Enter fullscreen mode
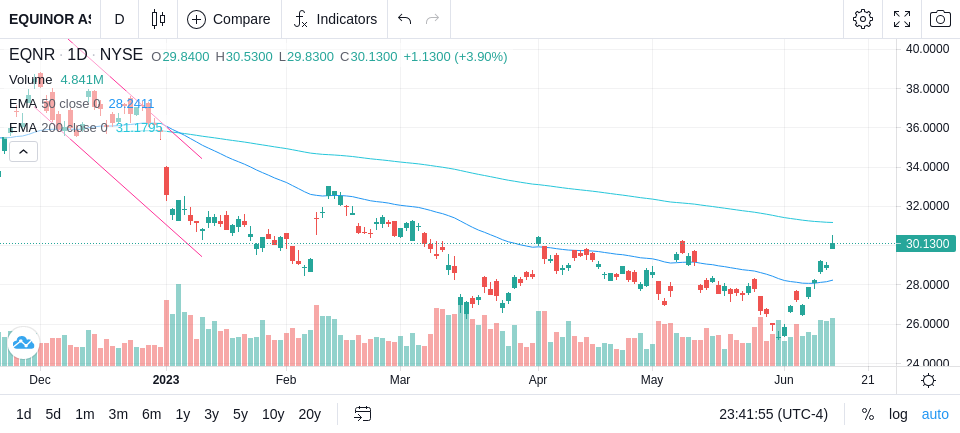 coord(902,19)
